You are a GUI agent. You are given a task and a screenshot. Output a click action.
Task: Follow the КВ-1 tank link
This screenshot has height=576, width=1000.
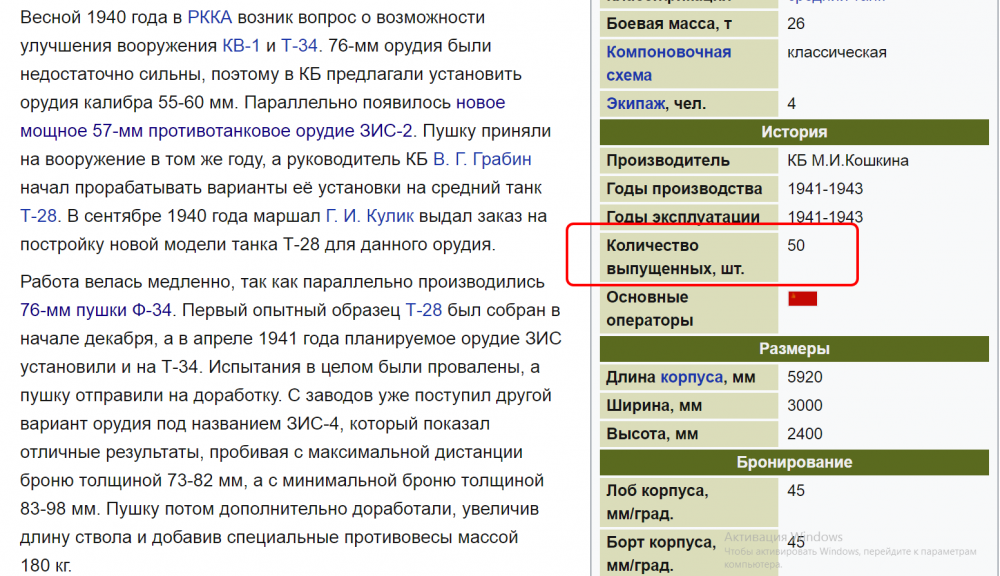coord(241,46)
